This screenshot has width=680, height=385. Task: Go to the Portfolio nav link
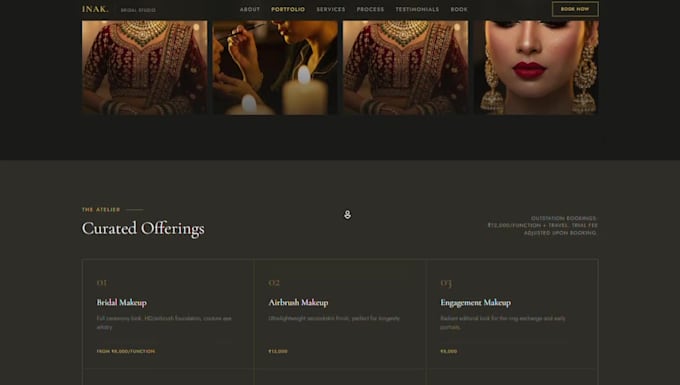tap(288, 9)
